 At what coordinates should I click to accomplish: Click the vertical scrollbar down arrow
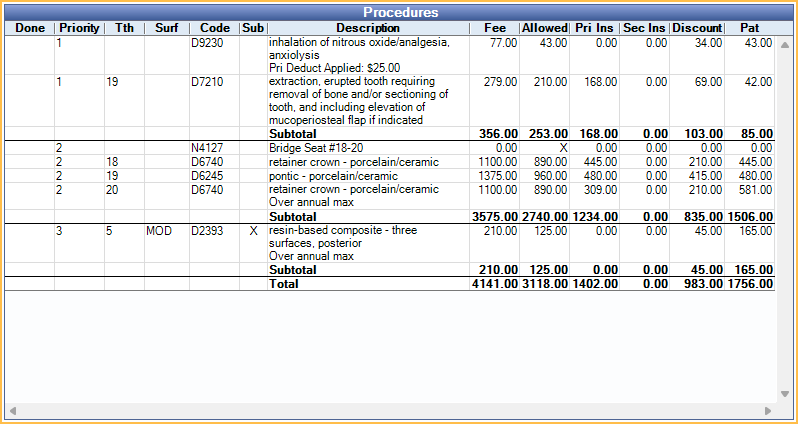[x=783, y=392]
